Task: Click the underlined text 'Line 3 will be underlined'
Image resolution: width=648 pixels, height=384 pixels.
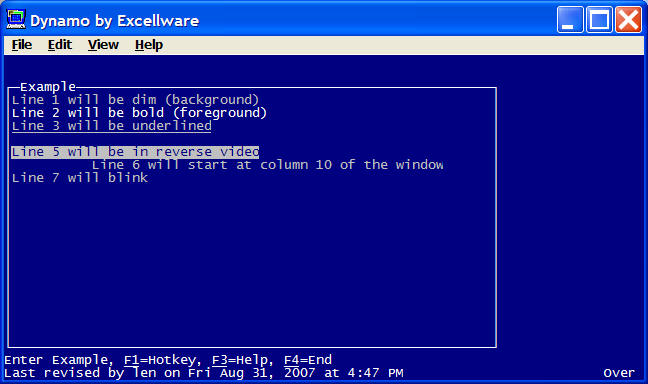Action: pos(112,126)
